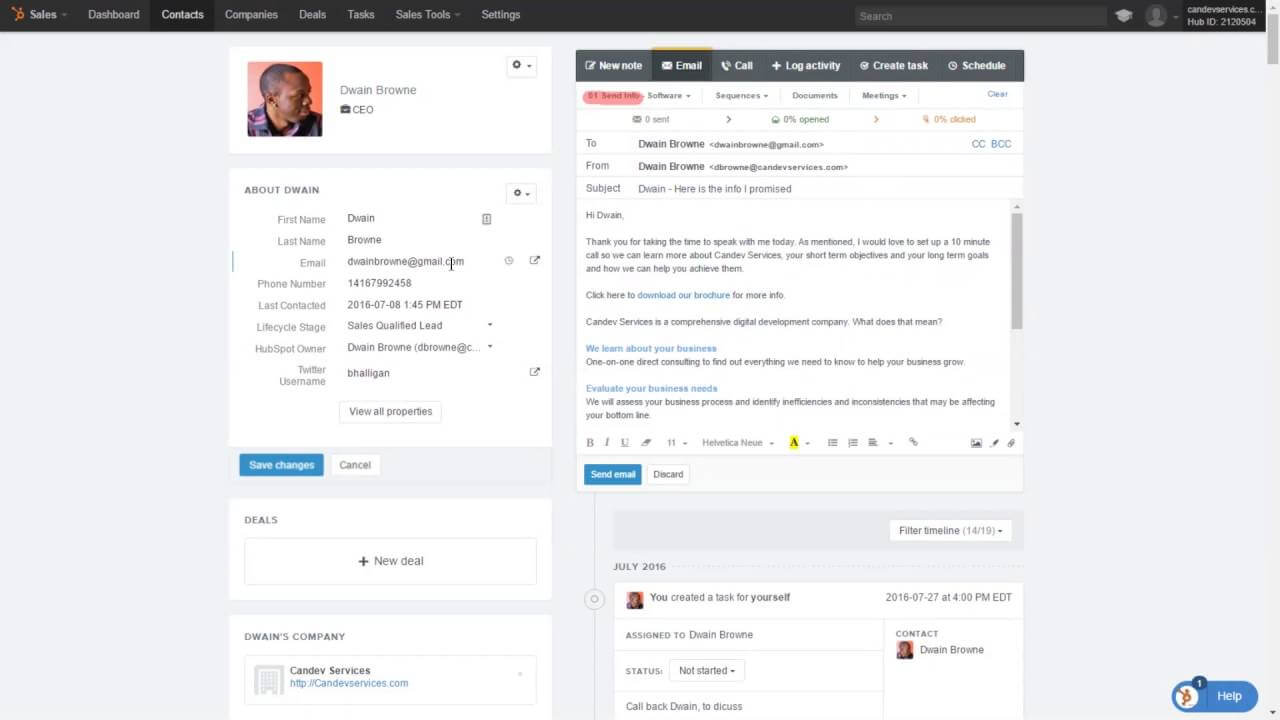The image size is (1280, 720).
Task: Open the Sequences dropdown
Action: [741, 96]
